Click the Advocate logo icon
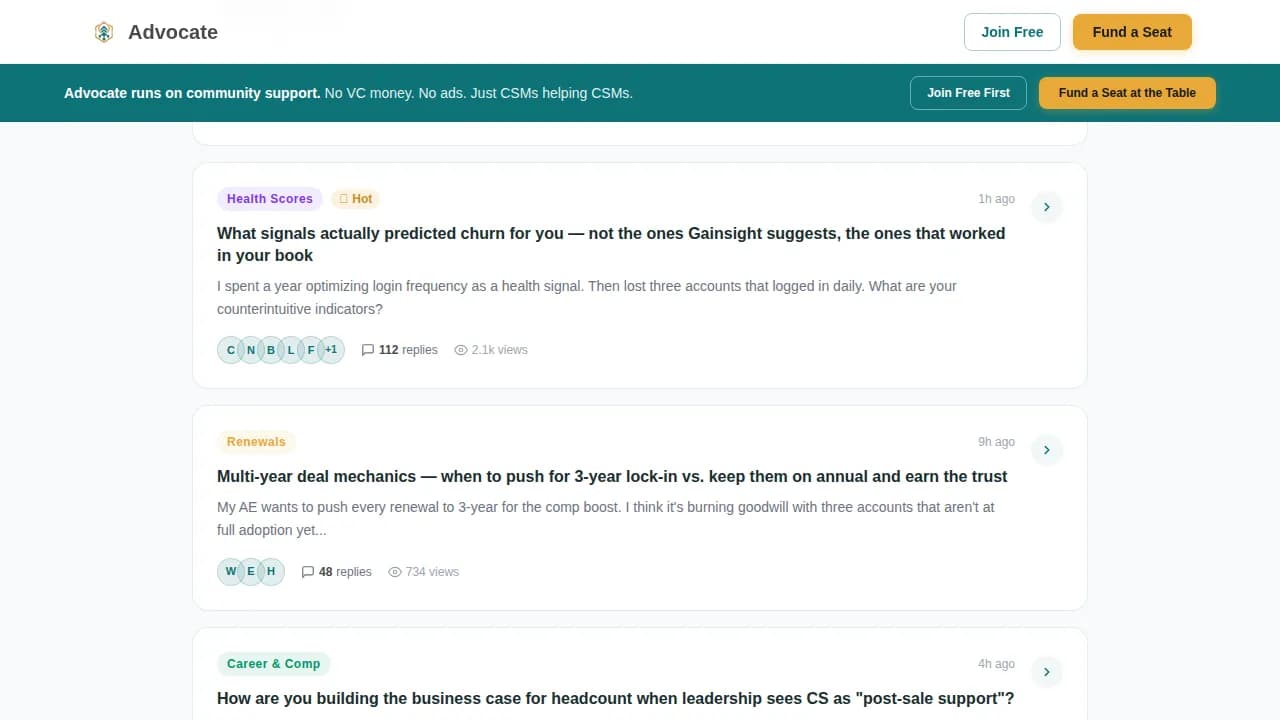The width and height of the screenshot is (1280, 720). click(x=103, y=31)
